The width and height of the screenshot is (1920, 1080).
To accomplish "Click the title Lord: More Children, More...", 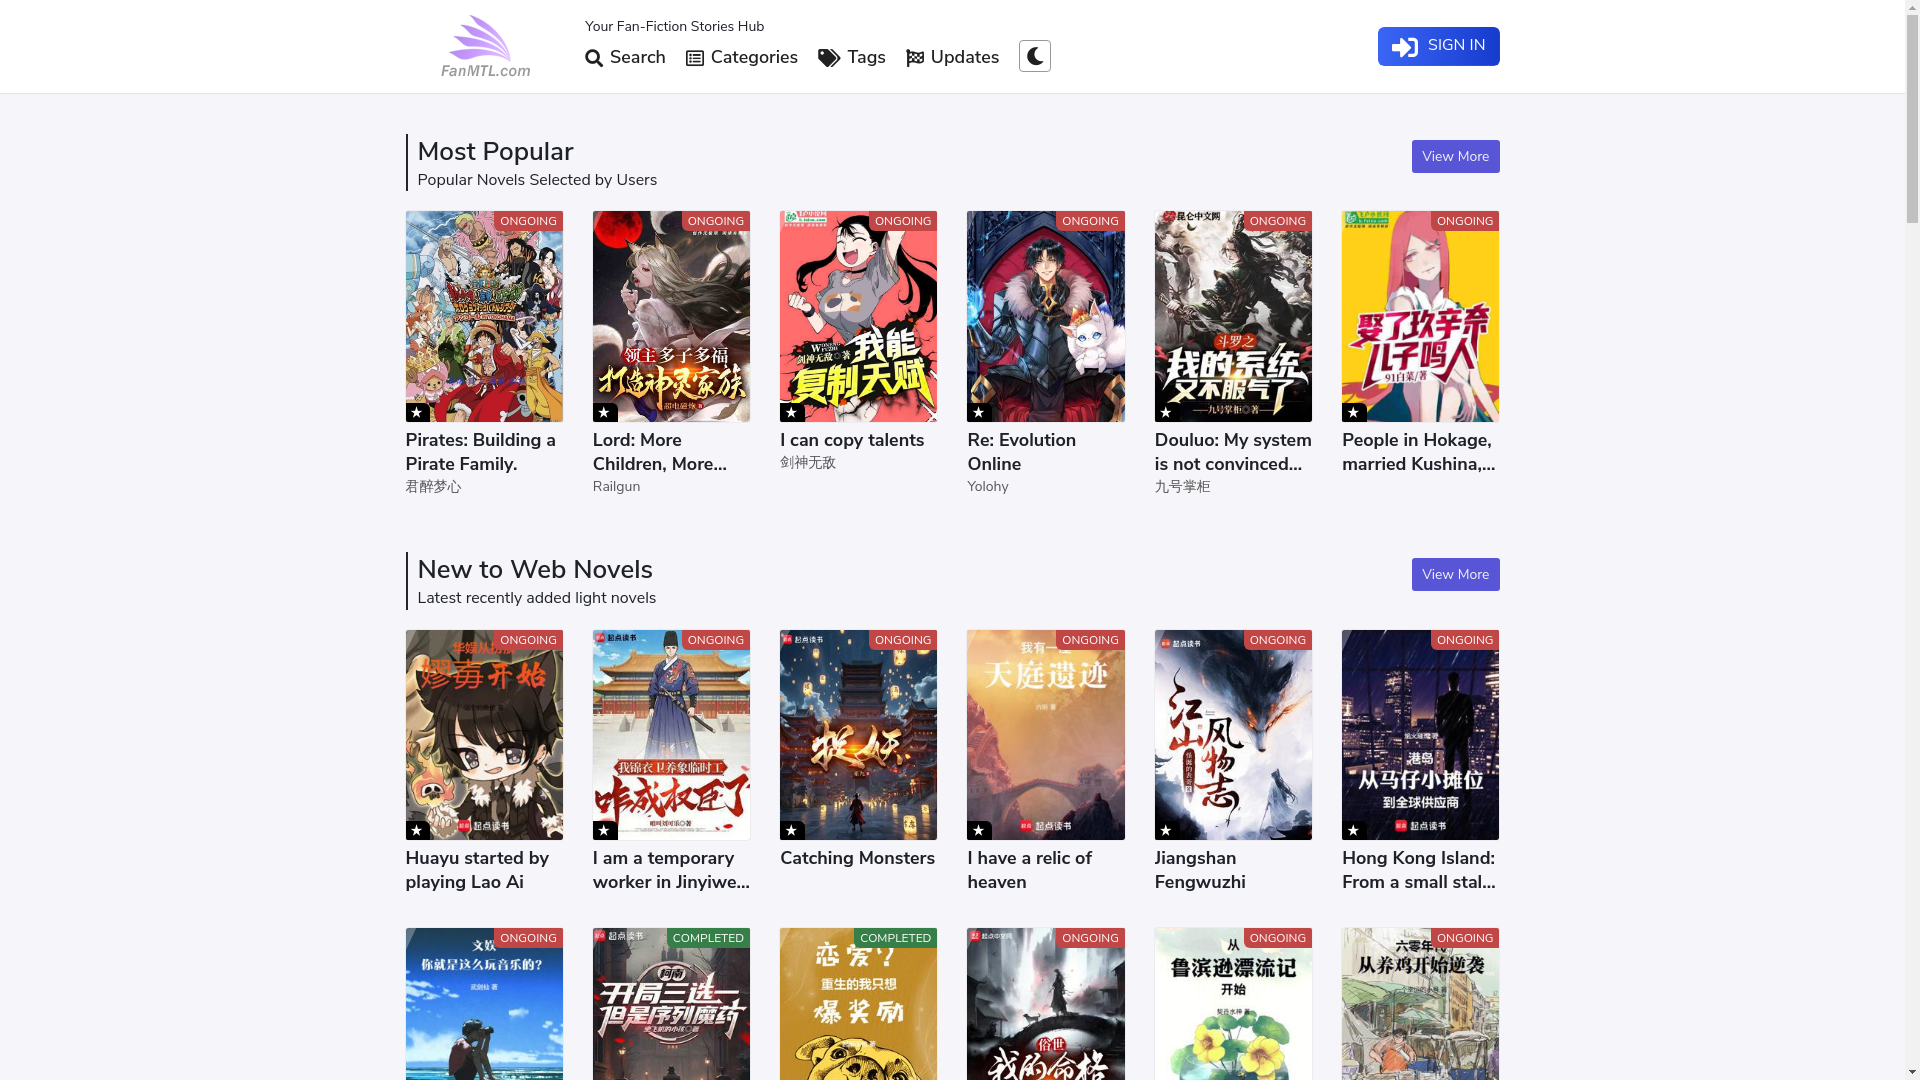I will tap(660, 452).
